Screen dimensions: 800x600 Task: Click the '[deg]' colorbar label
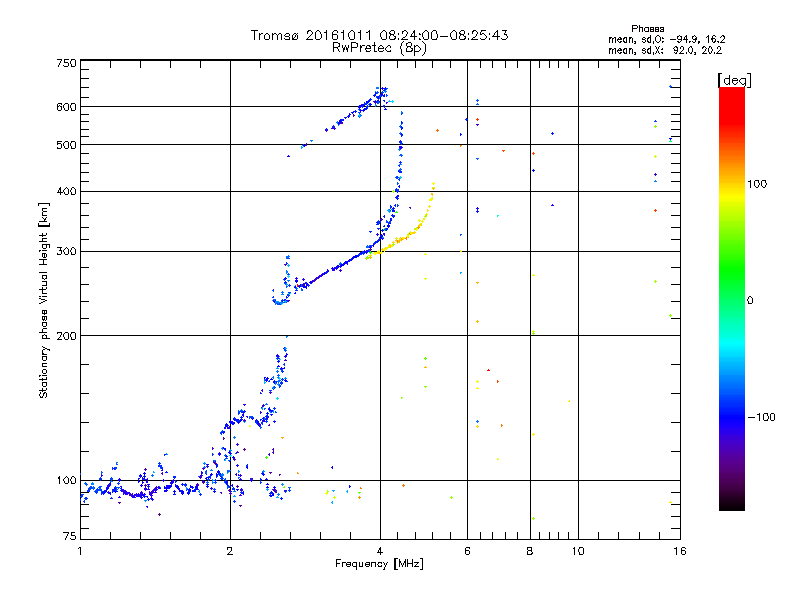734,80
